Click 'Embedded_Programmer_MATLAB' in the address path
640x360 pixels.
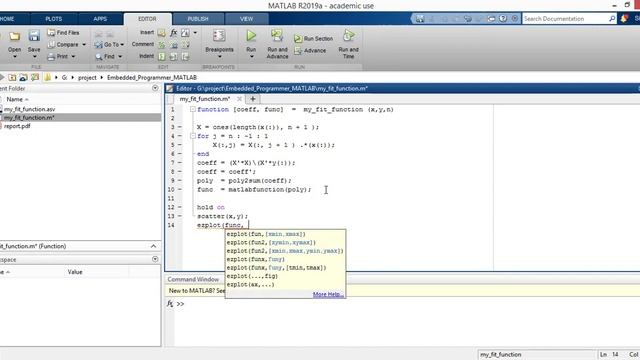pos(152,78)
